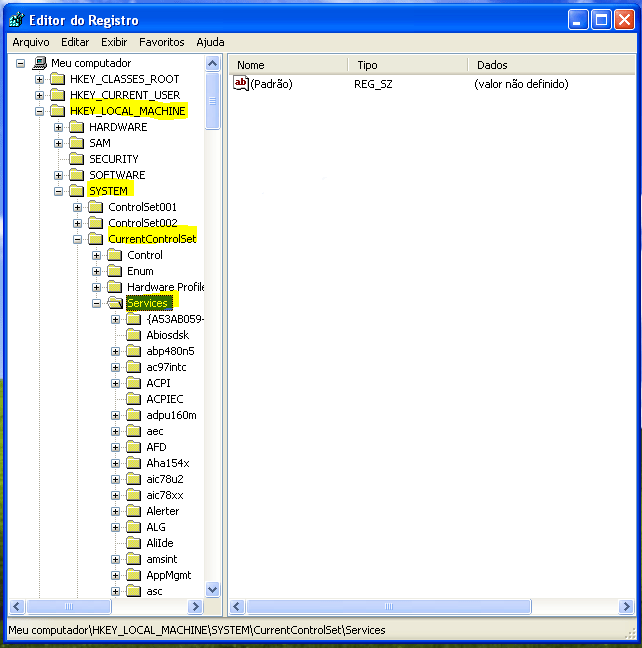Viewport: 642px width, 648px height.
Task: Expand the HKEY_CLASSES_ROOT key
Action: tap(39, 79)
